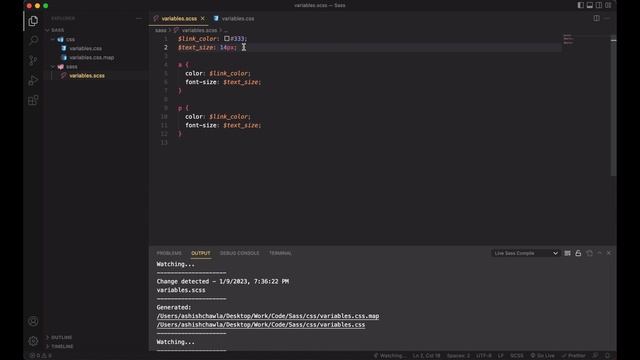The width and height of the screenshot is (640, 360).
Task: Click line number 13 in the gutter
Action: [164, 142]
